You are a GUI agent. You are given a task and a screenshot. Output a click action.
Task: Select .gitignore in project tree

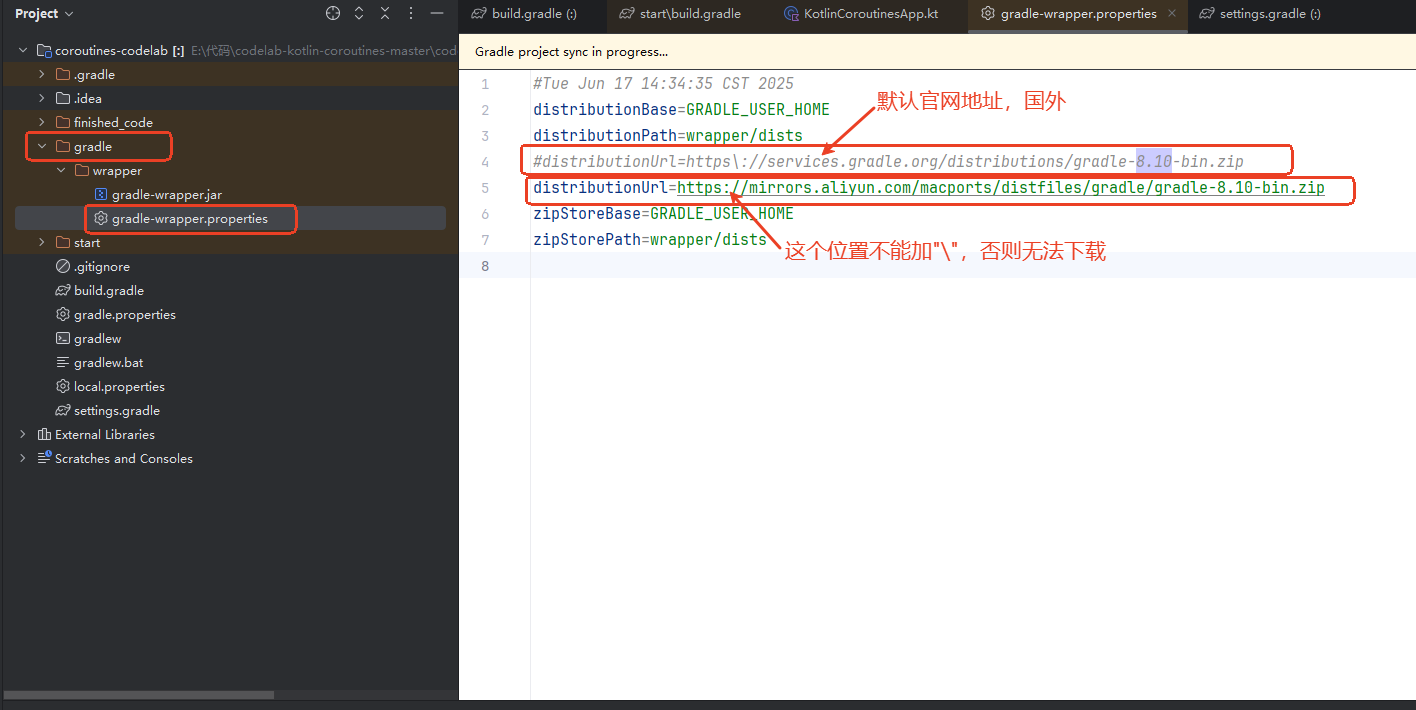click(102, 266)
